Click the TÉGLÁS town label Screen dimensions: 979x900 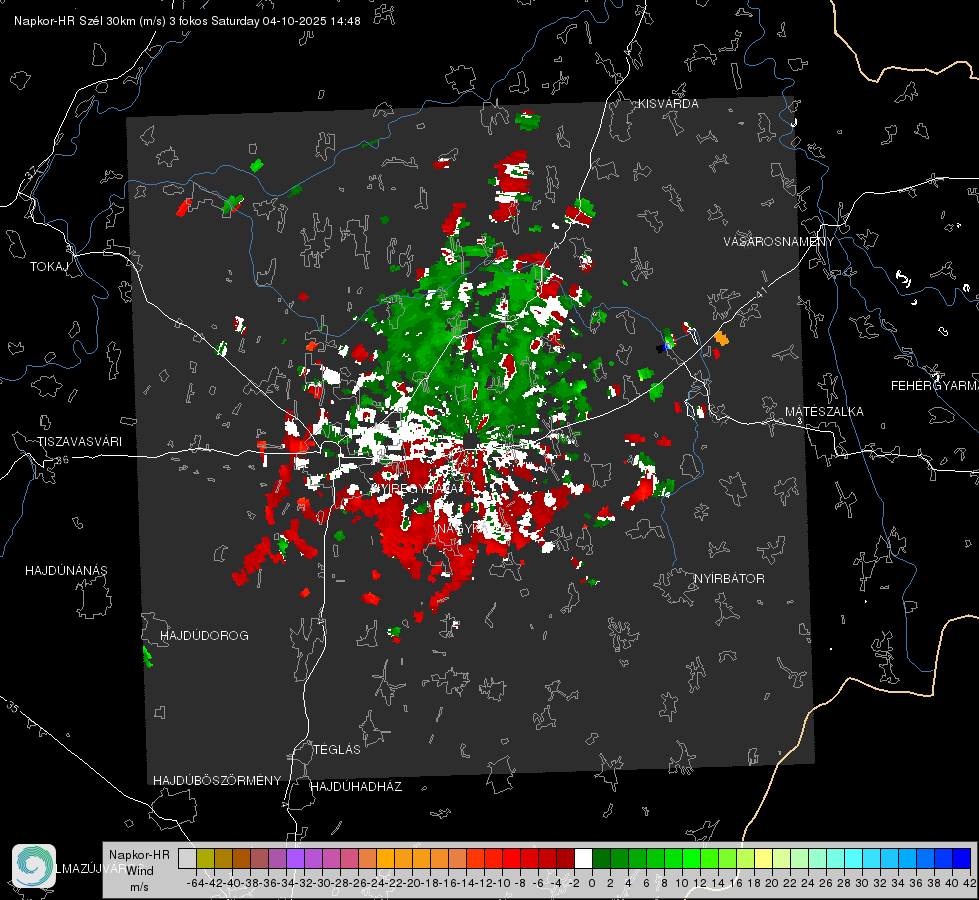tap(337, 749)
